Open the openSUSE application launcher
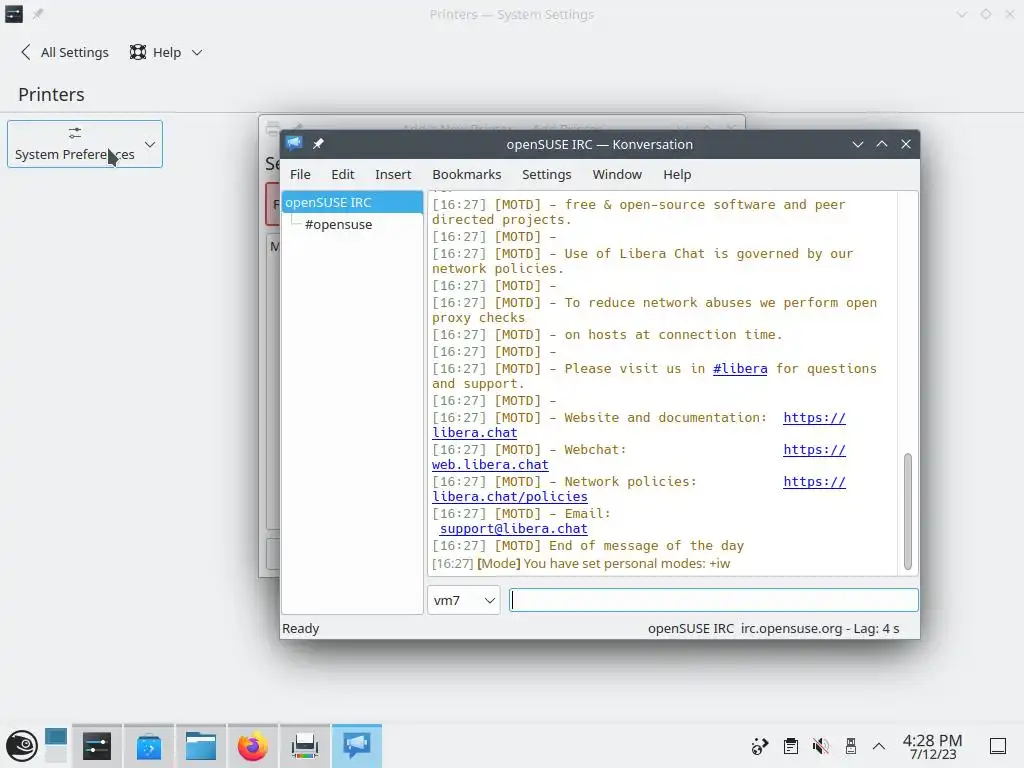Screen dimensions: 1024x768 coord(22,746)
